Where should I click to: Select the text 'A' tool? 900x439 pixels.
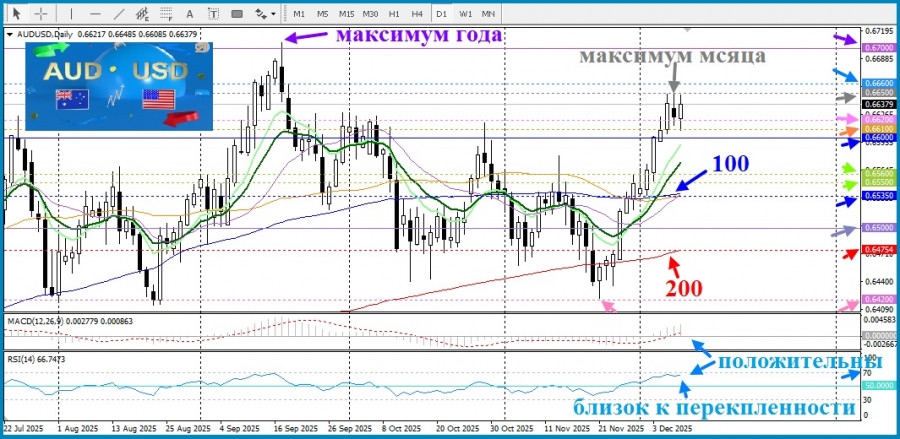190,13
